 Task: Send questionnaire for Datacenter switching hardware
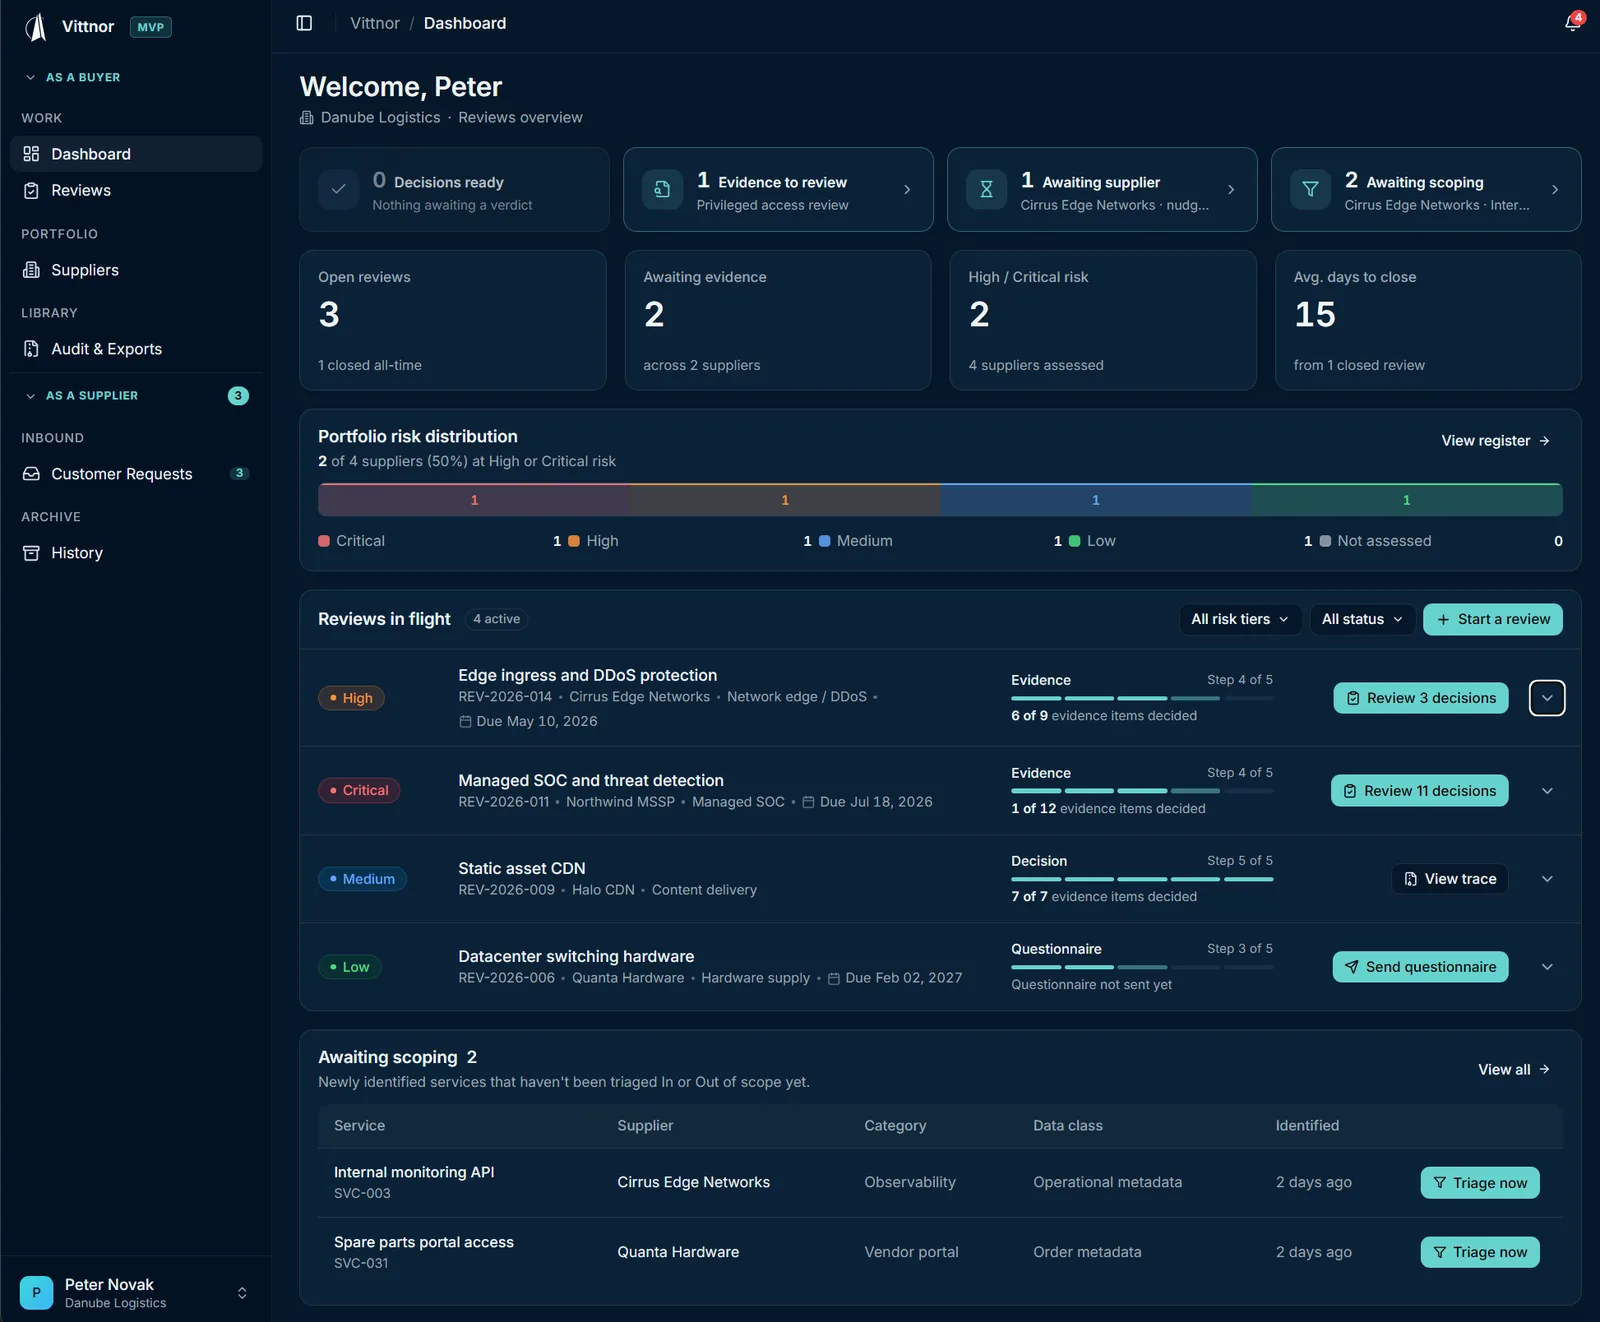coord(1420,967)
